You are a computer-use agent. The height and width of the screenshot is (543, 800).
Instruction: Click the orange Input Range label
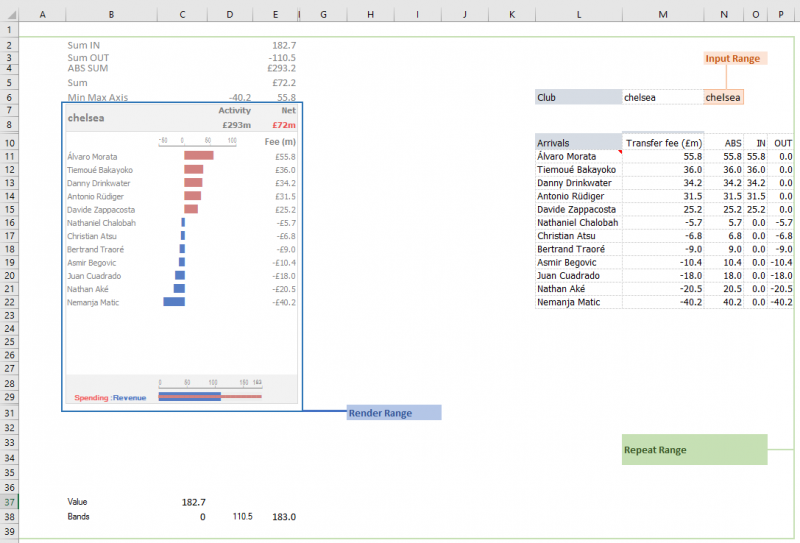click(x=735, y=59)
